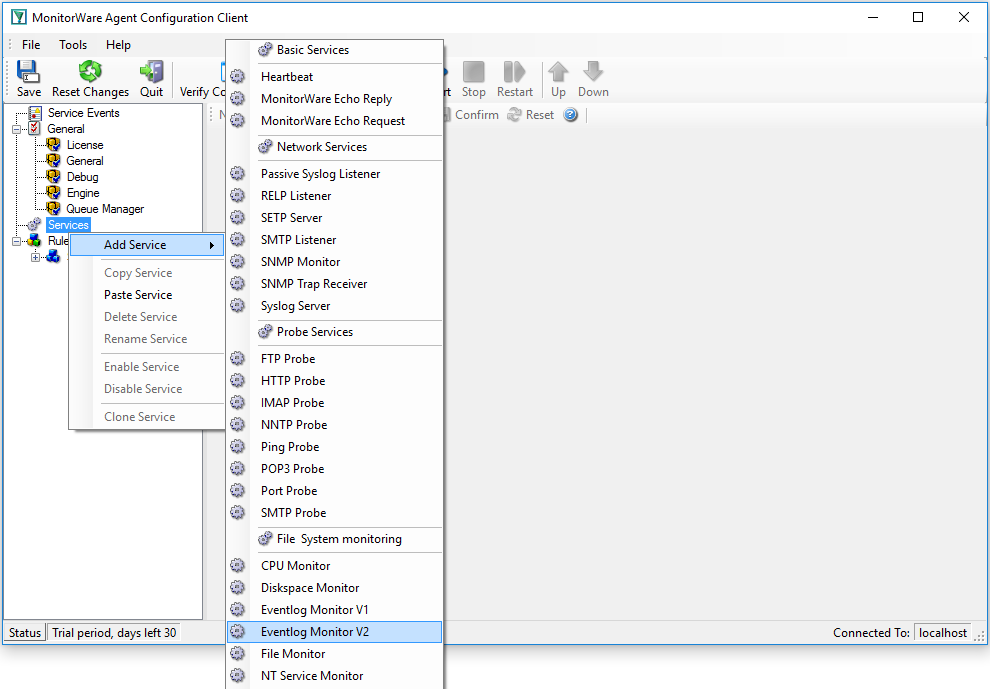This screenshot has height=689, width=990.
Task: Add an HTTP Probe service
Action: click(x=335, y=381)
